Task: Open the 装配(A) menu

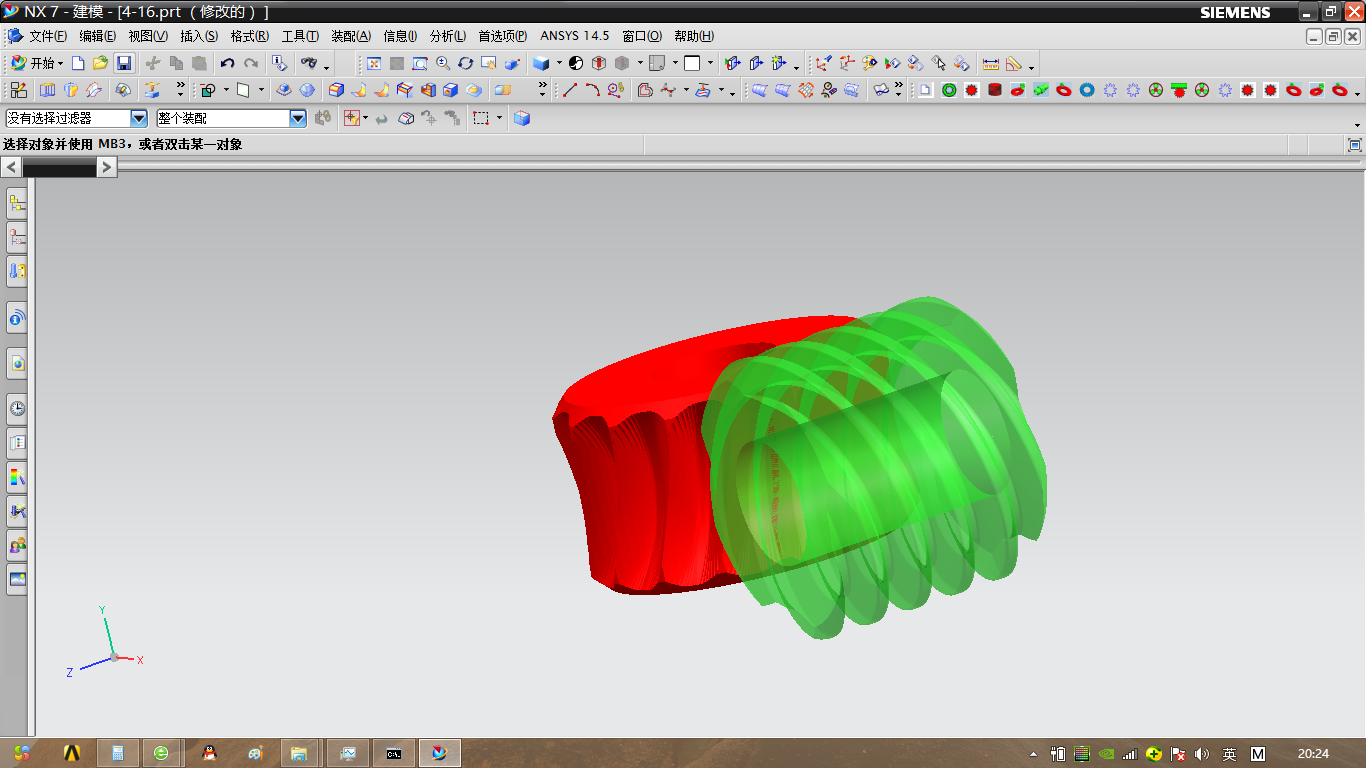Action: [x=350, y=36]
